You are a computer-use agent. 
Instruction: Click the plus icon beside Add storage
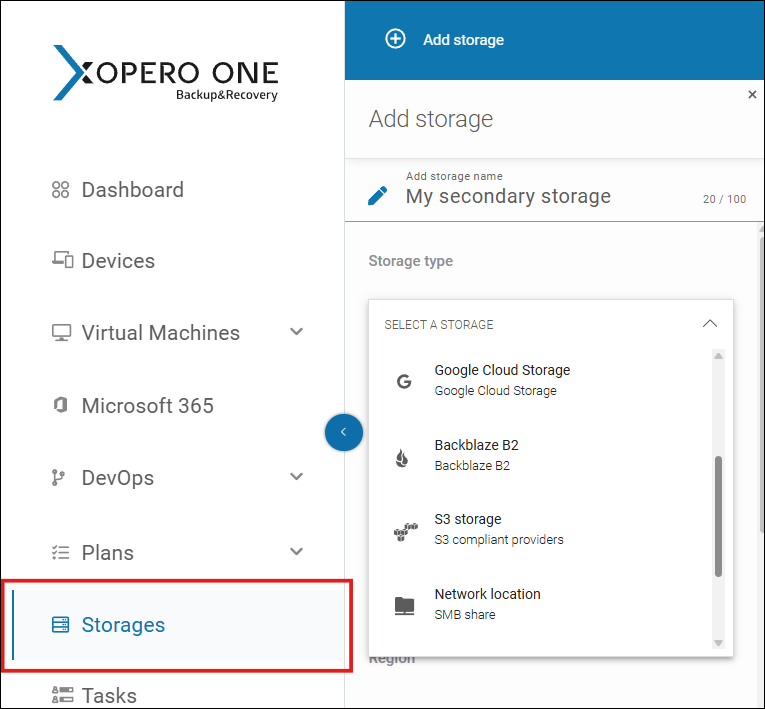pos(395,39)
